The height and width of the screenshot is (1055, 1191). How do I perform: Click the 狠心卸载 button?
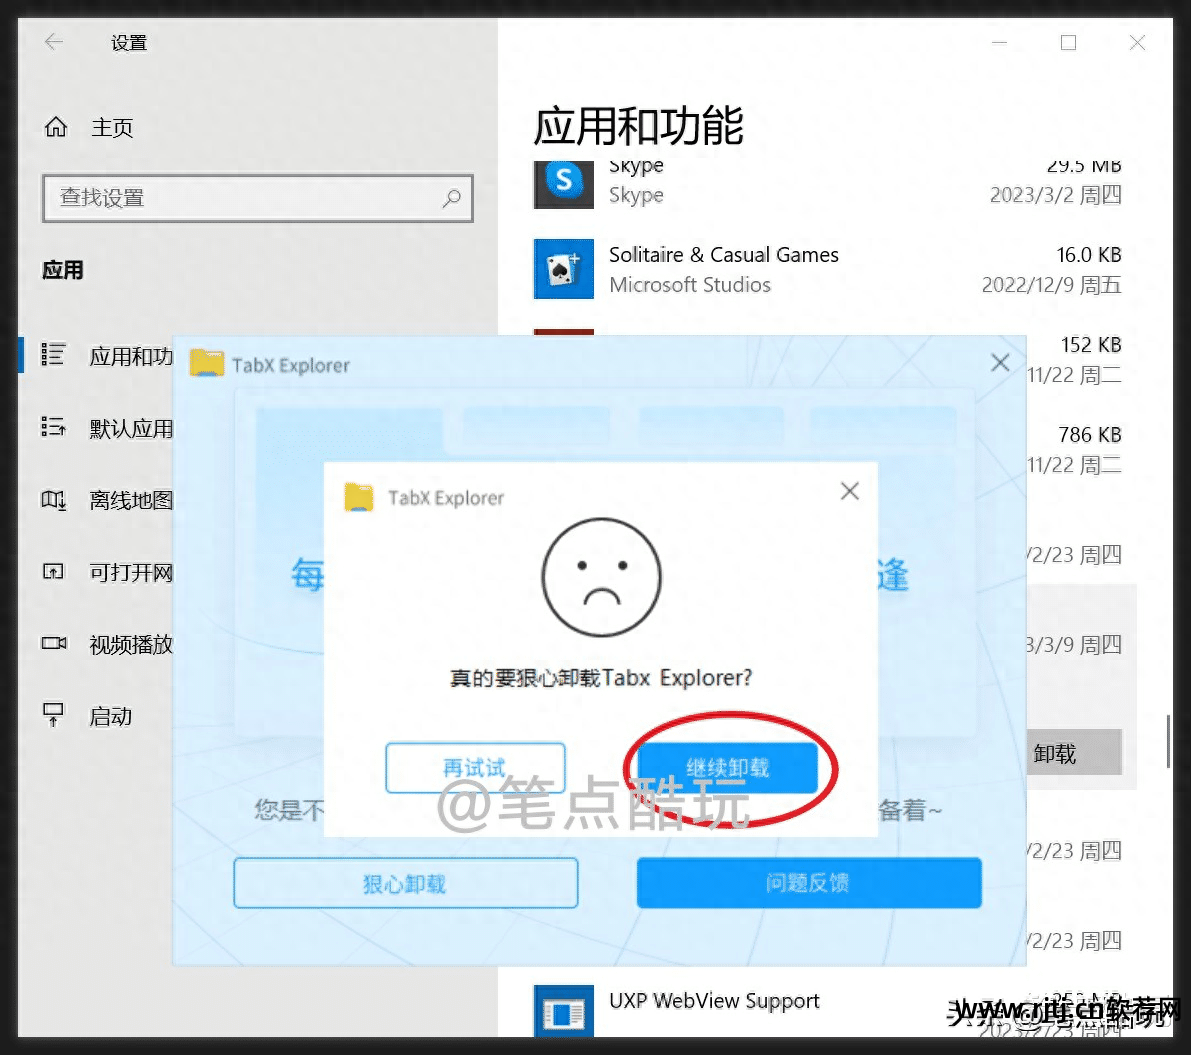pos(405,883)
